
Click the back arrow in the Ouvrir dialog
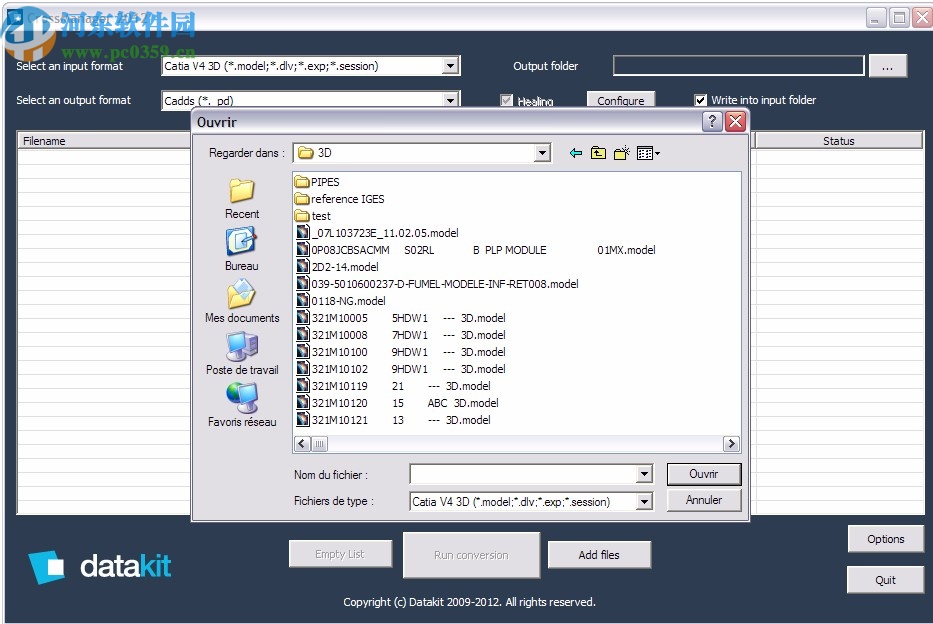point(575,153)
